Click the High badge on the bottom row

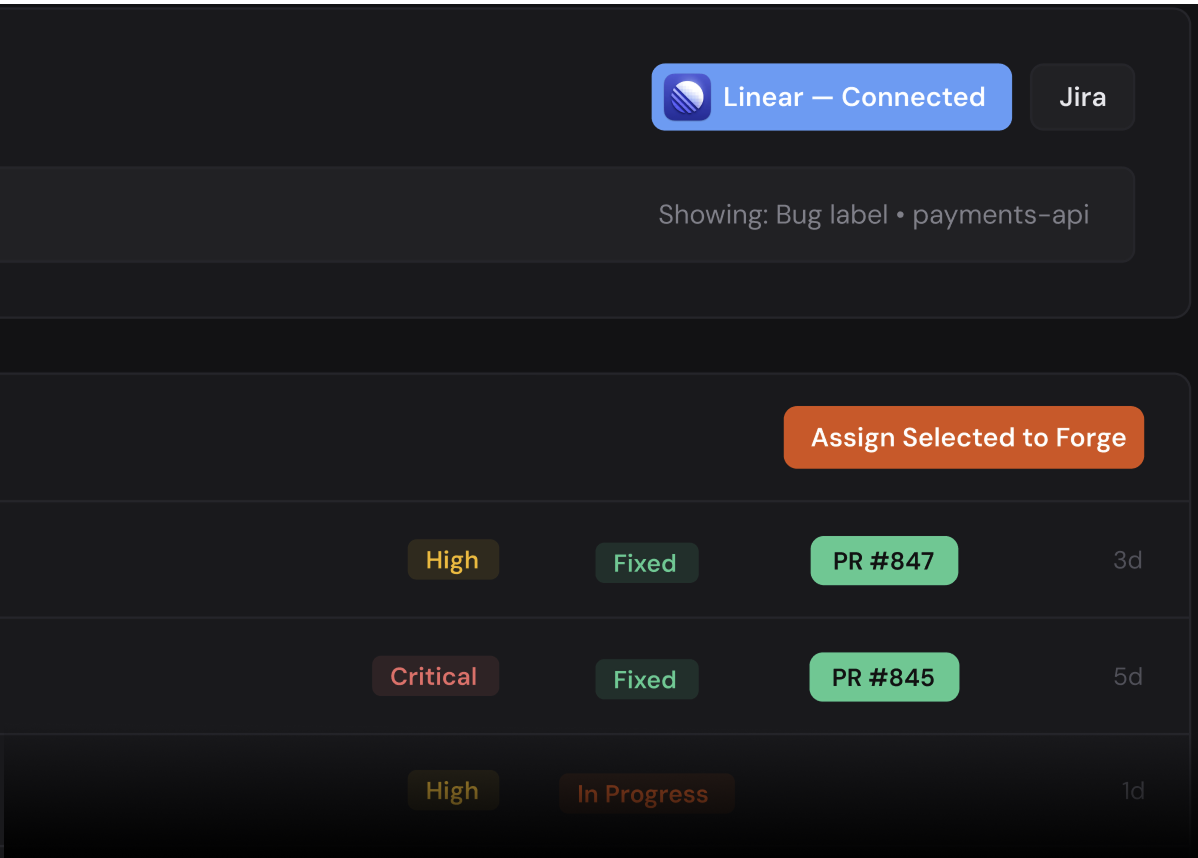(x=453, y=790)
